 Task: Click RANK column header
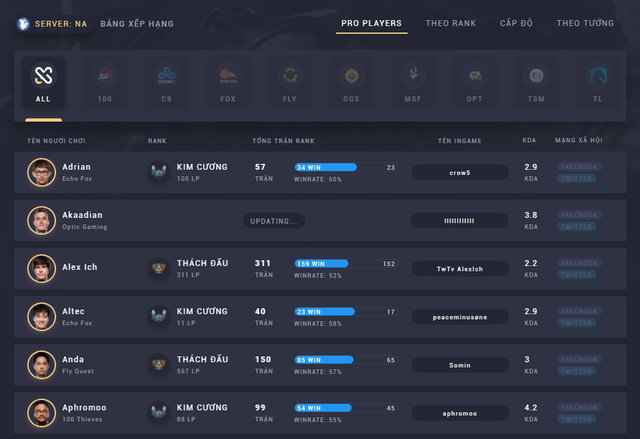coord(157,141)
